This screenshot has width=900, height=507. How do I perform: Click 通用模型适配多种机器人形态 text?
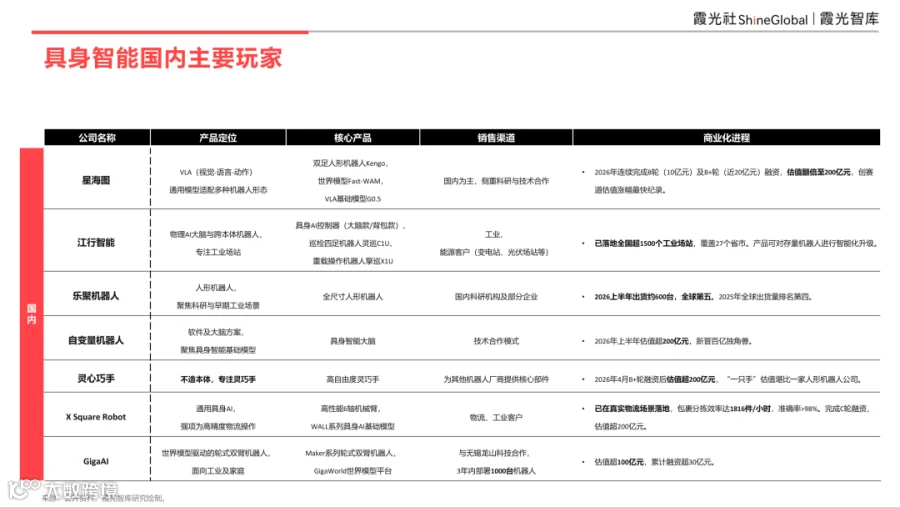[x=218, y=190]
